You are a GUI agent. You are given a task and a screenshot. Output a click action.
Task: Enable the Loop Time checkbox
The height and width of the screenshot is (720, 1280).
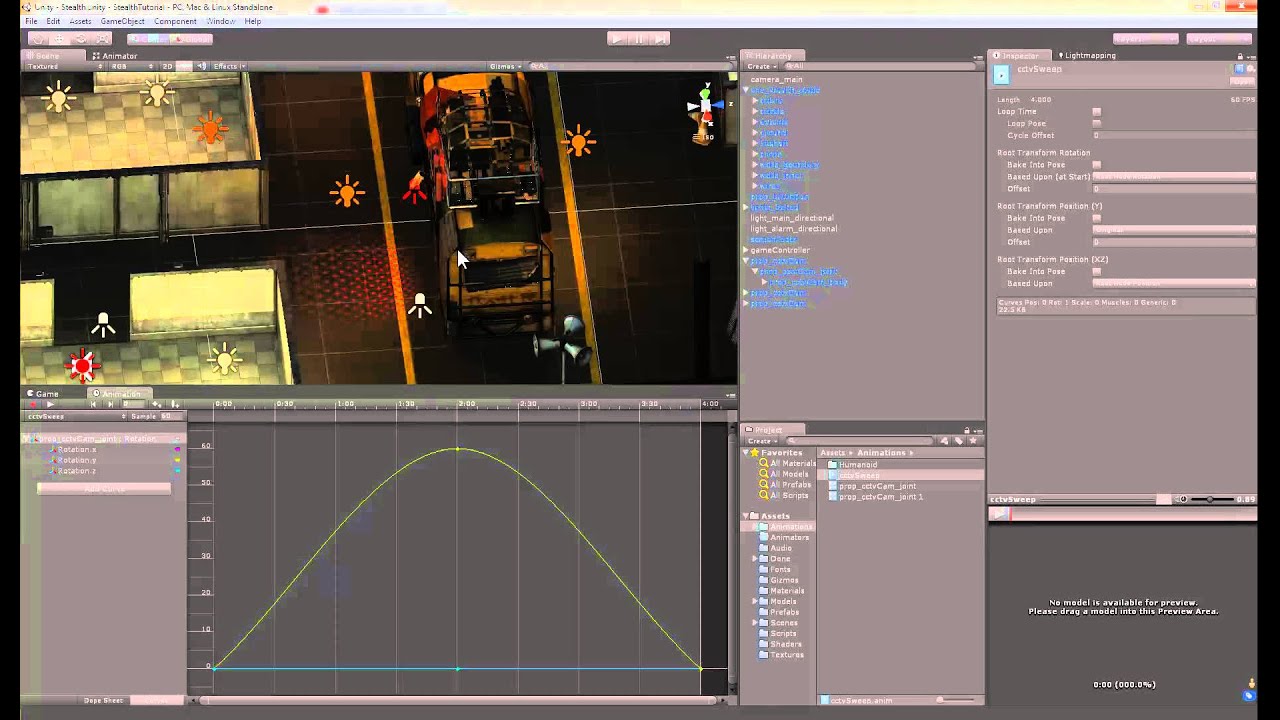coord(1097,112)
